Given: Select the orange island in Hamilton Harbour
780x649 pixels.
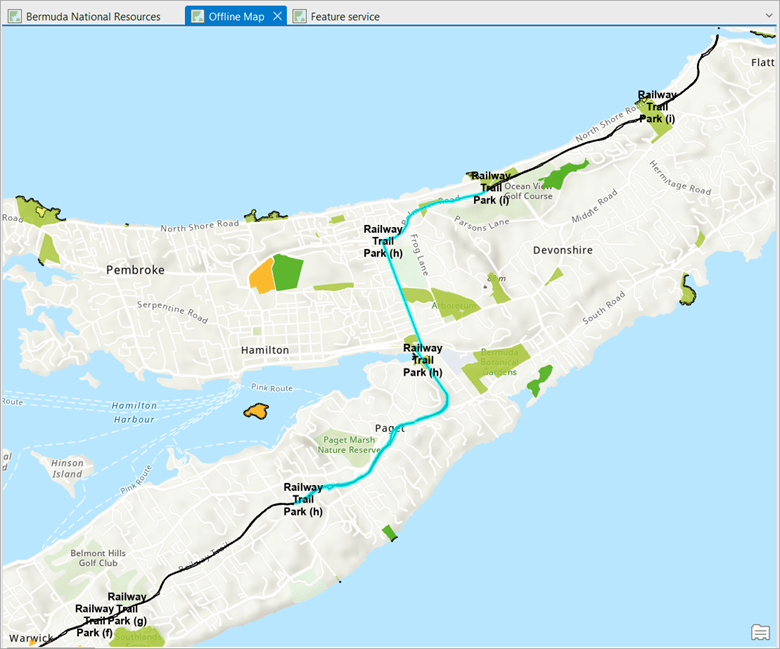Looking at the screenshot, I should (256, 411).
